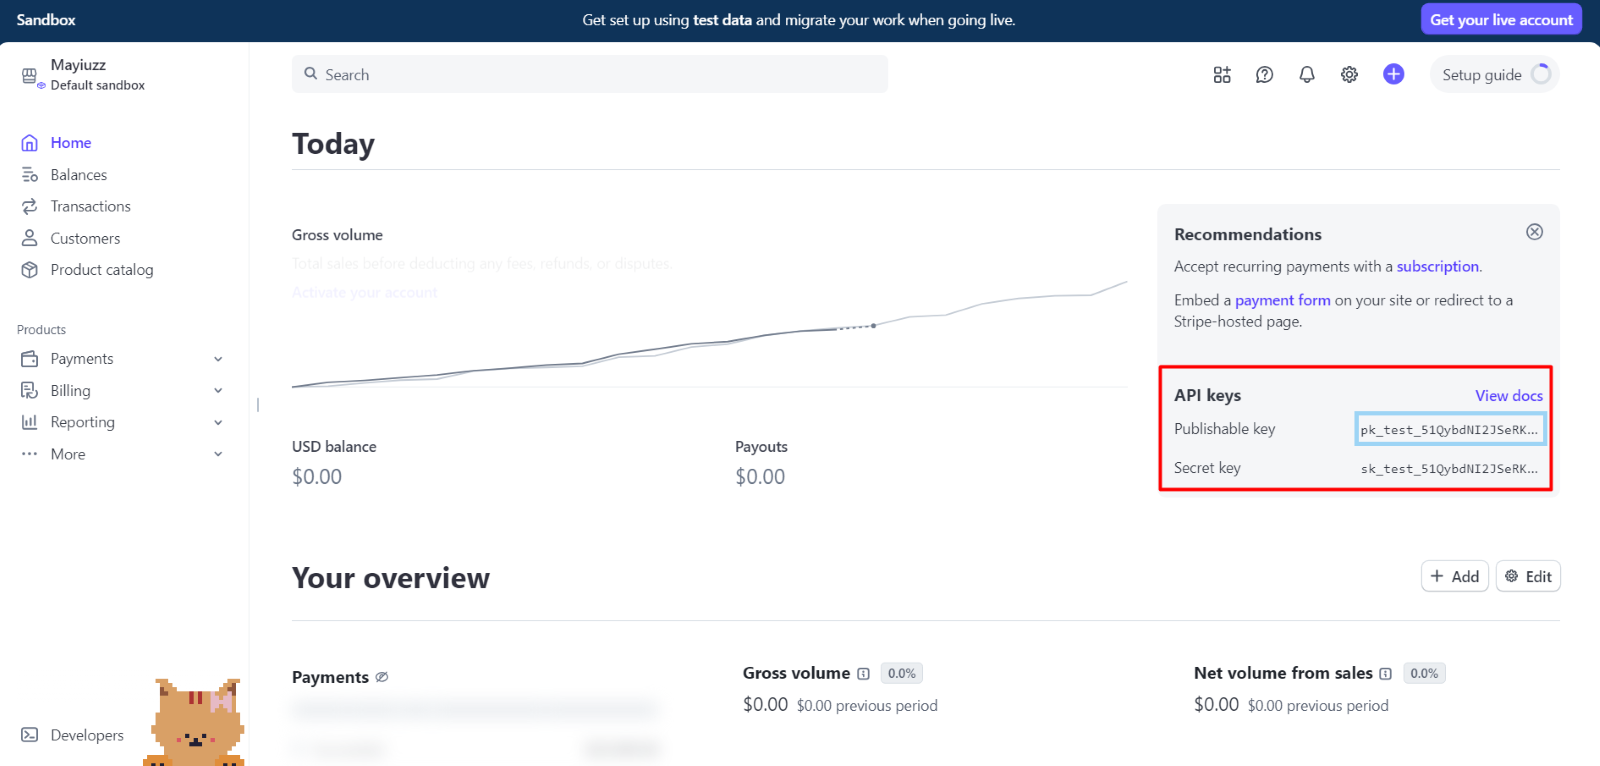Image resolution: width=1600 pixels, height=766 pixels.
Task: Open Developers at the sidebar bottom
Action: pos(87,735)
